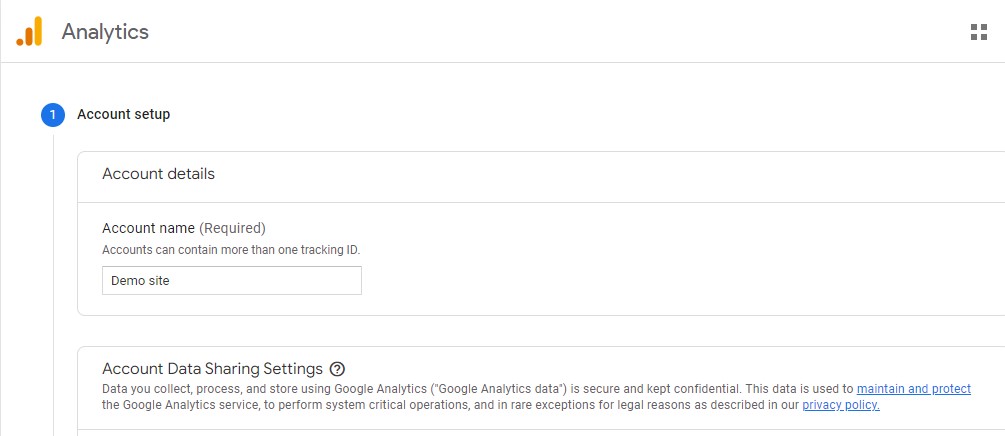Click empty space inside Account details card
The height and width of the screenshot is (436, 1005).
point(641,269)
